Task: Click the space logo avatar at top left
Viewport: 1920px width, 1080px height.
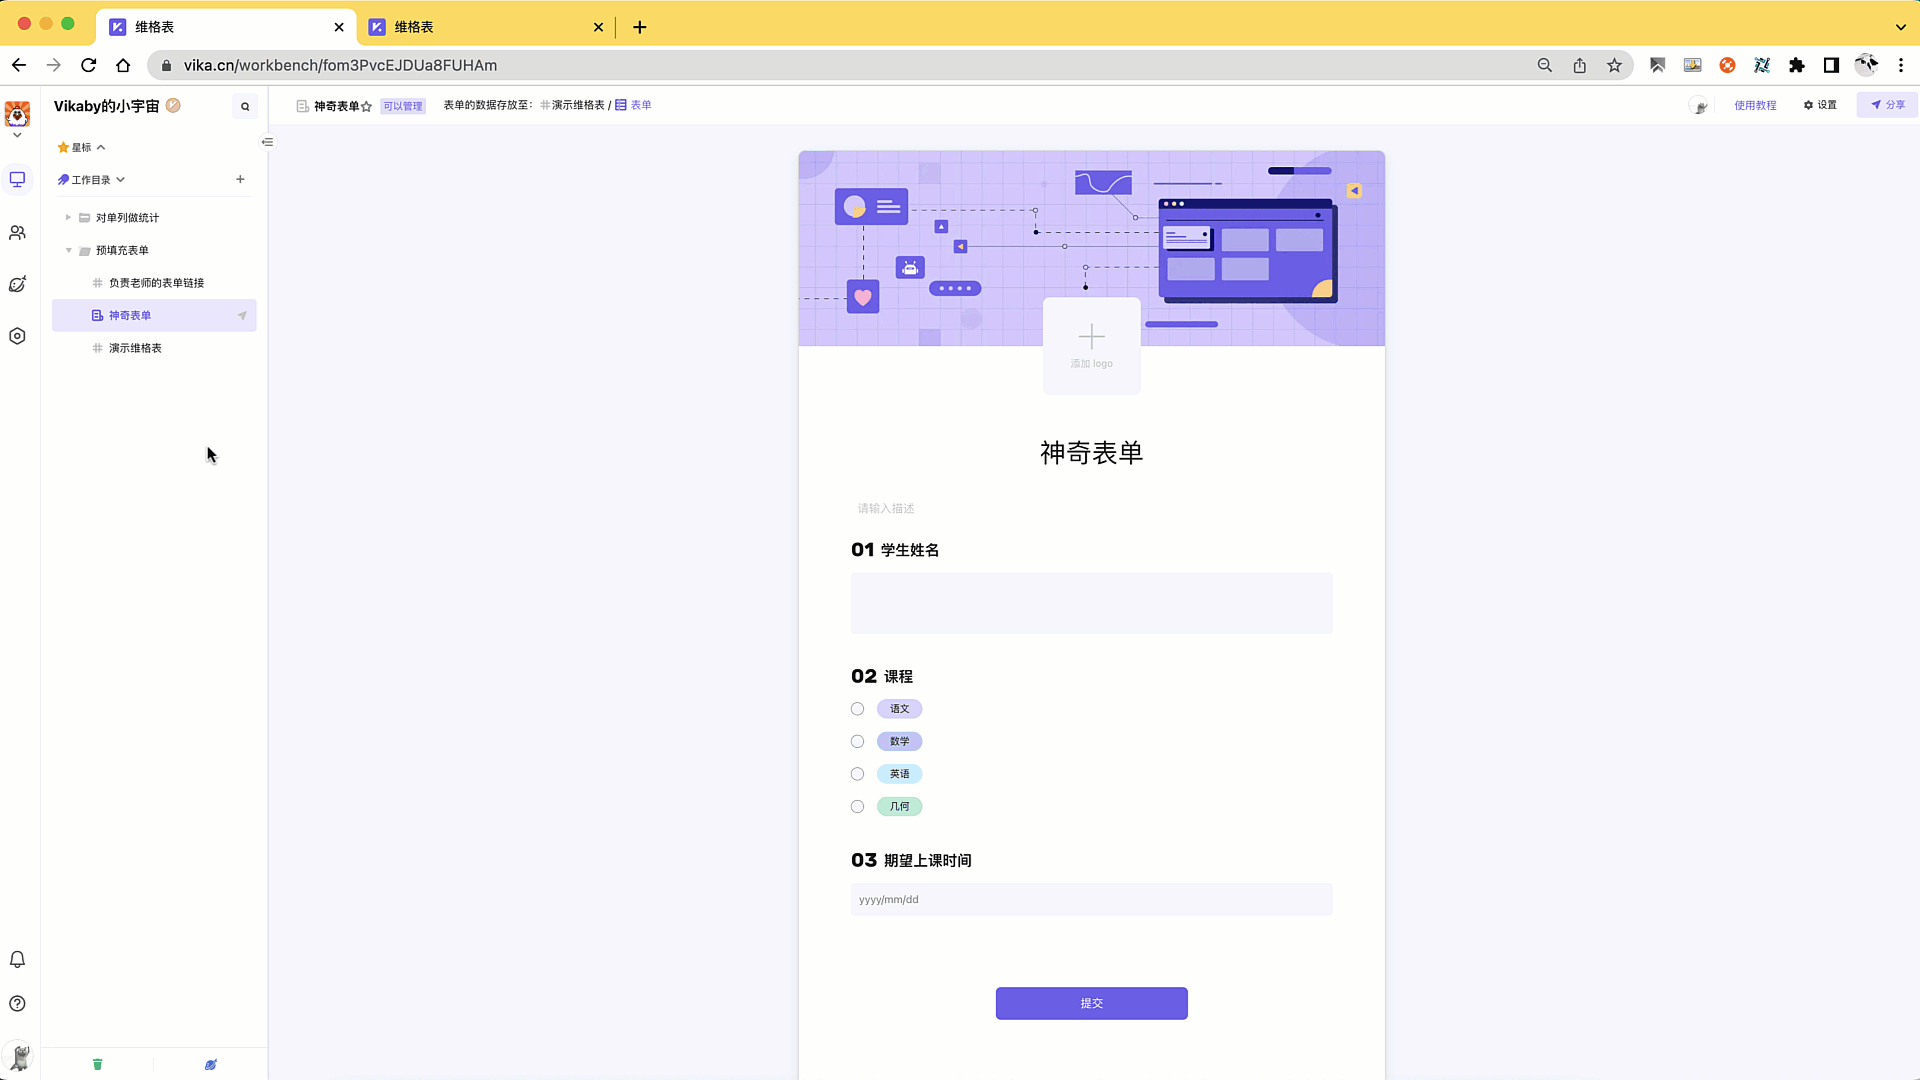Action: click(x=17, y=113)
